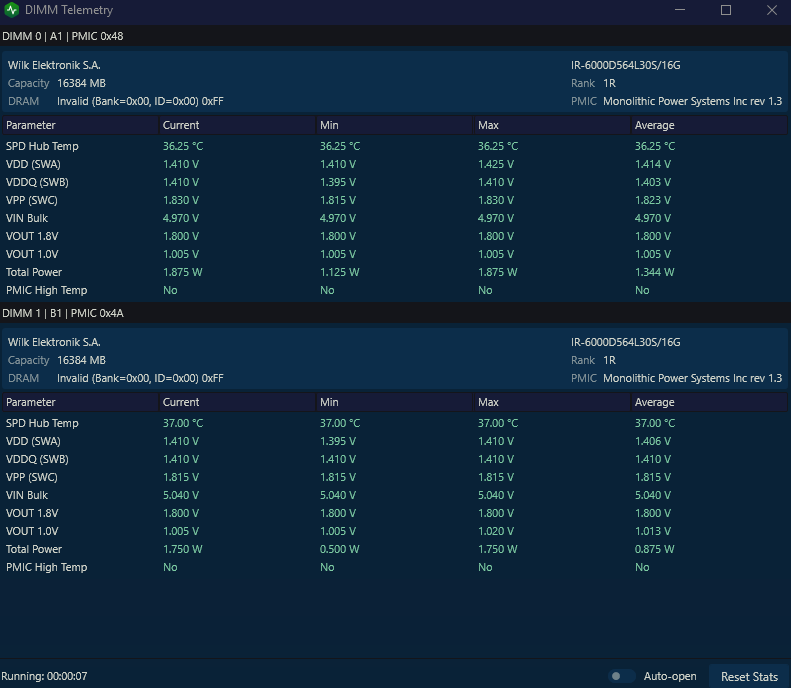The width and height of the screenshot is (791, 688).
Task: Select the Parameter column header for DIMM 0
Action: click(80, 125)
